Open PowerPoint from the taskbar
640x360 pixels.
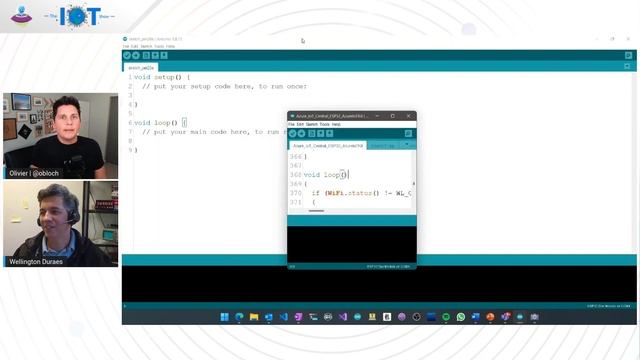pyautogui.click(x=490, y=317)
